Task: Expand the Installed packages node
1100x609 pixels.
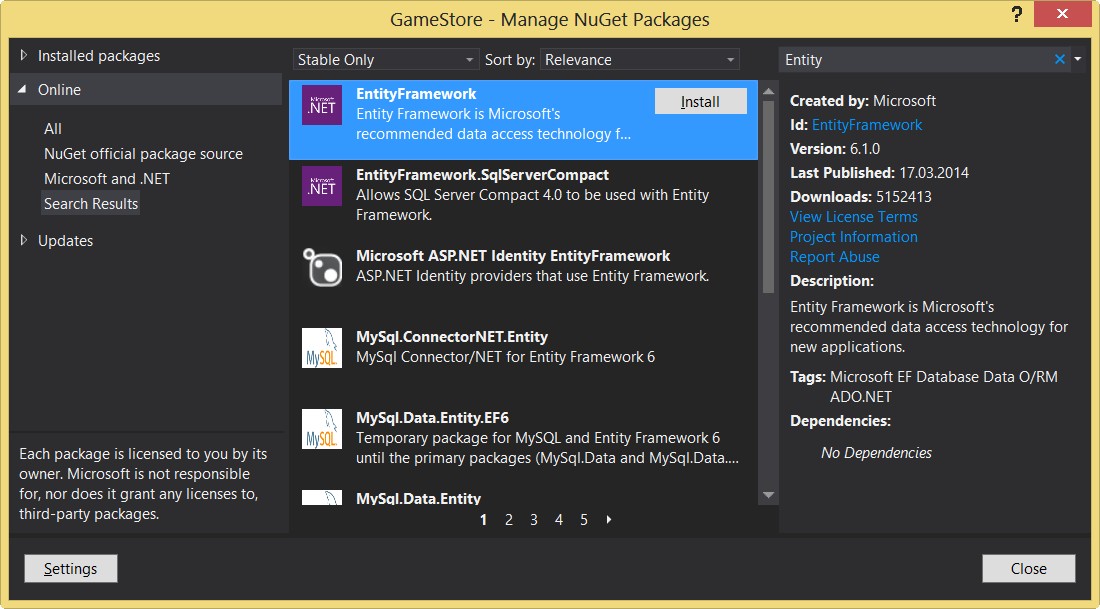Action: pyautogui.click(x=24, y=55)
